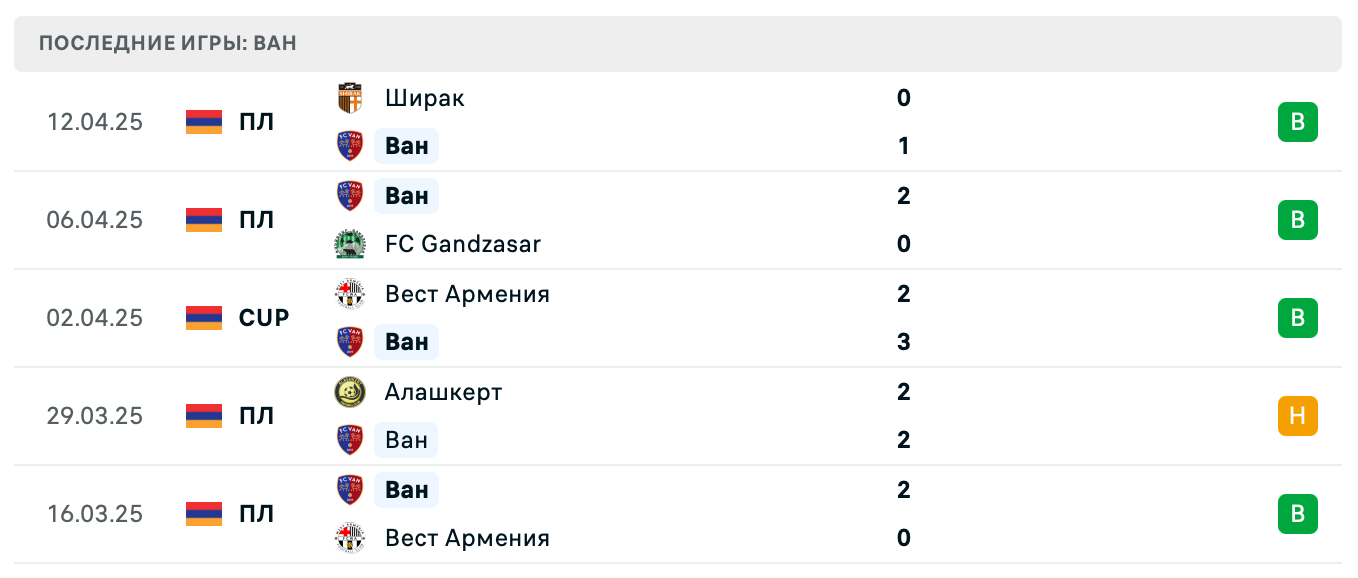1358x578 pixels.
Task: Click the green В badge of the 16.03.25 match
Action: tap(1297, 514)
